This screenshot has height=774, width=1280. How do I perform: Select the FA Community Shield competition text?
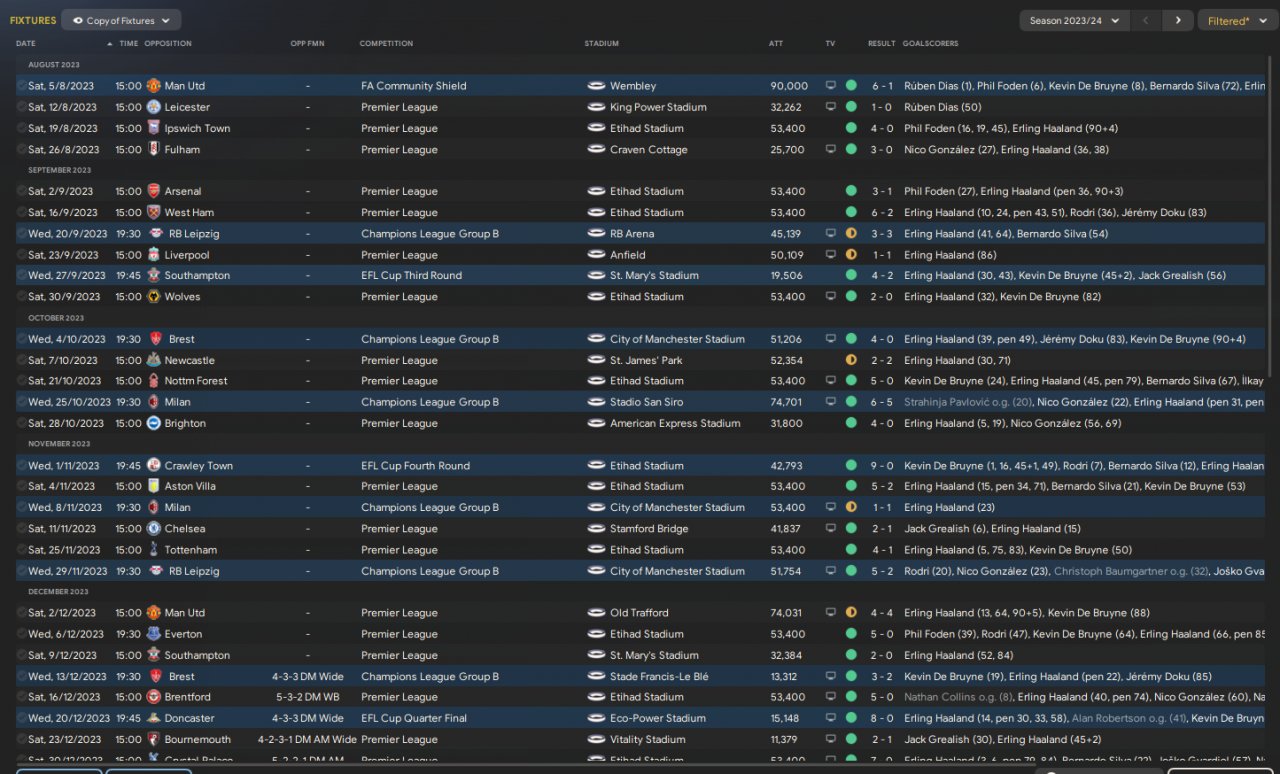click(414, 86)
